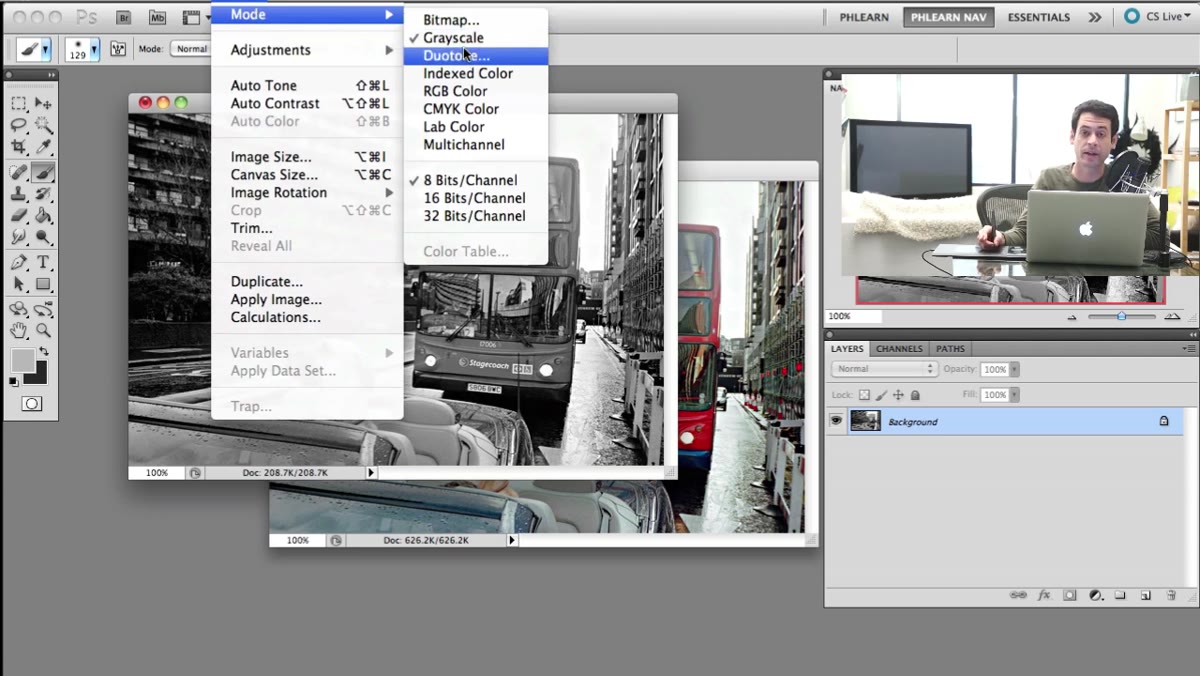This screenshot has height=676, width=1200.
Task: Open Mini Bridge with Mb icon
Action: pos(157,17)
